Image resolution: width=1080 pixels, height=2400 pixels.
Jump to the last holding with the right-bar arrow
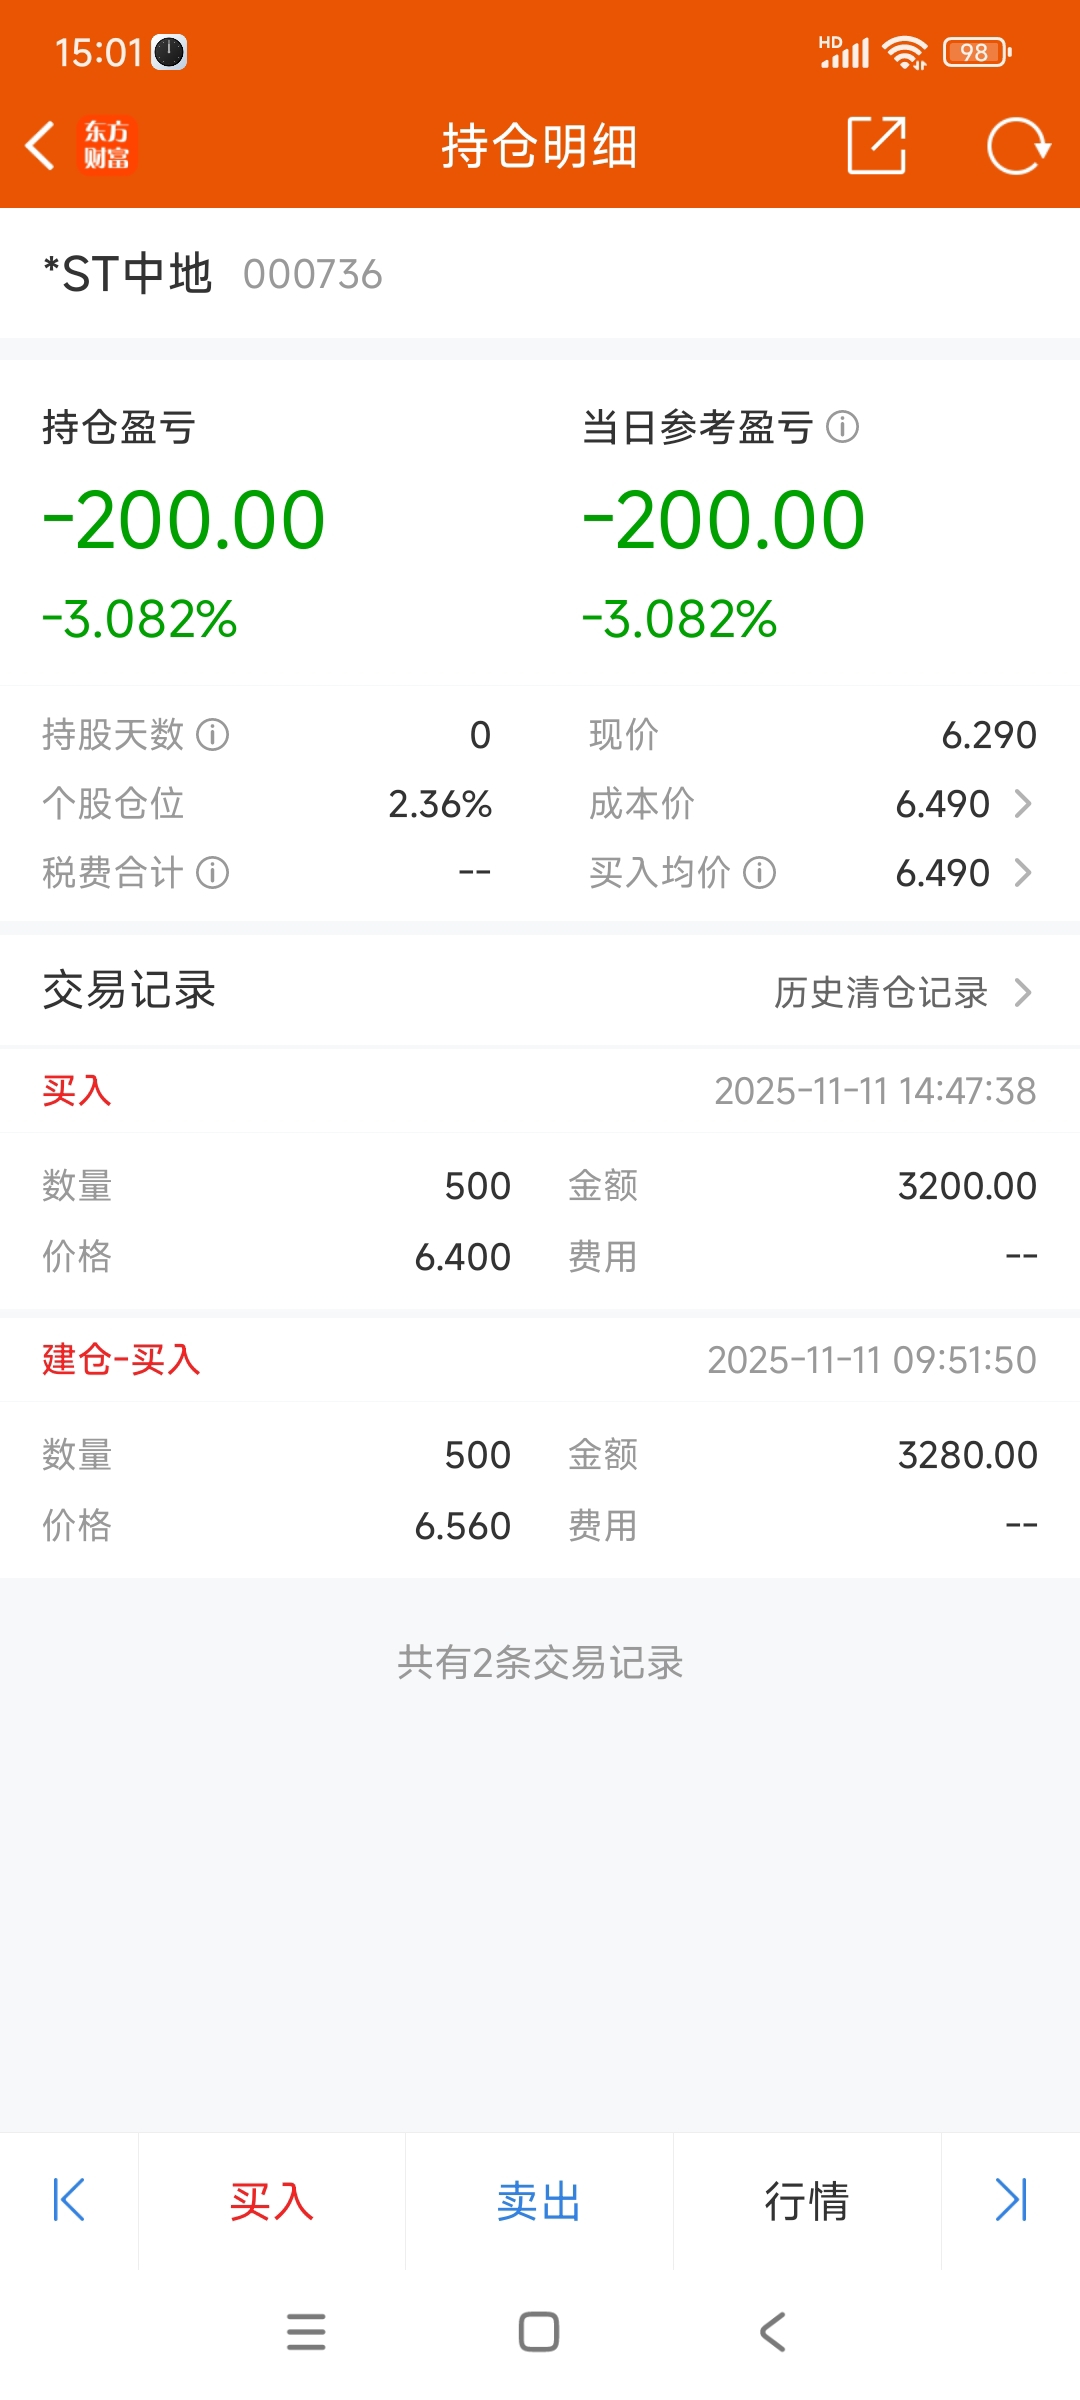pyautogui.click(x=1011, y=2200)
